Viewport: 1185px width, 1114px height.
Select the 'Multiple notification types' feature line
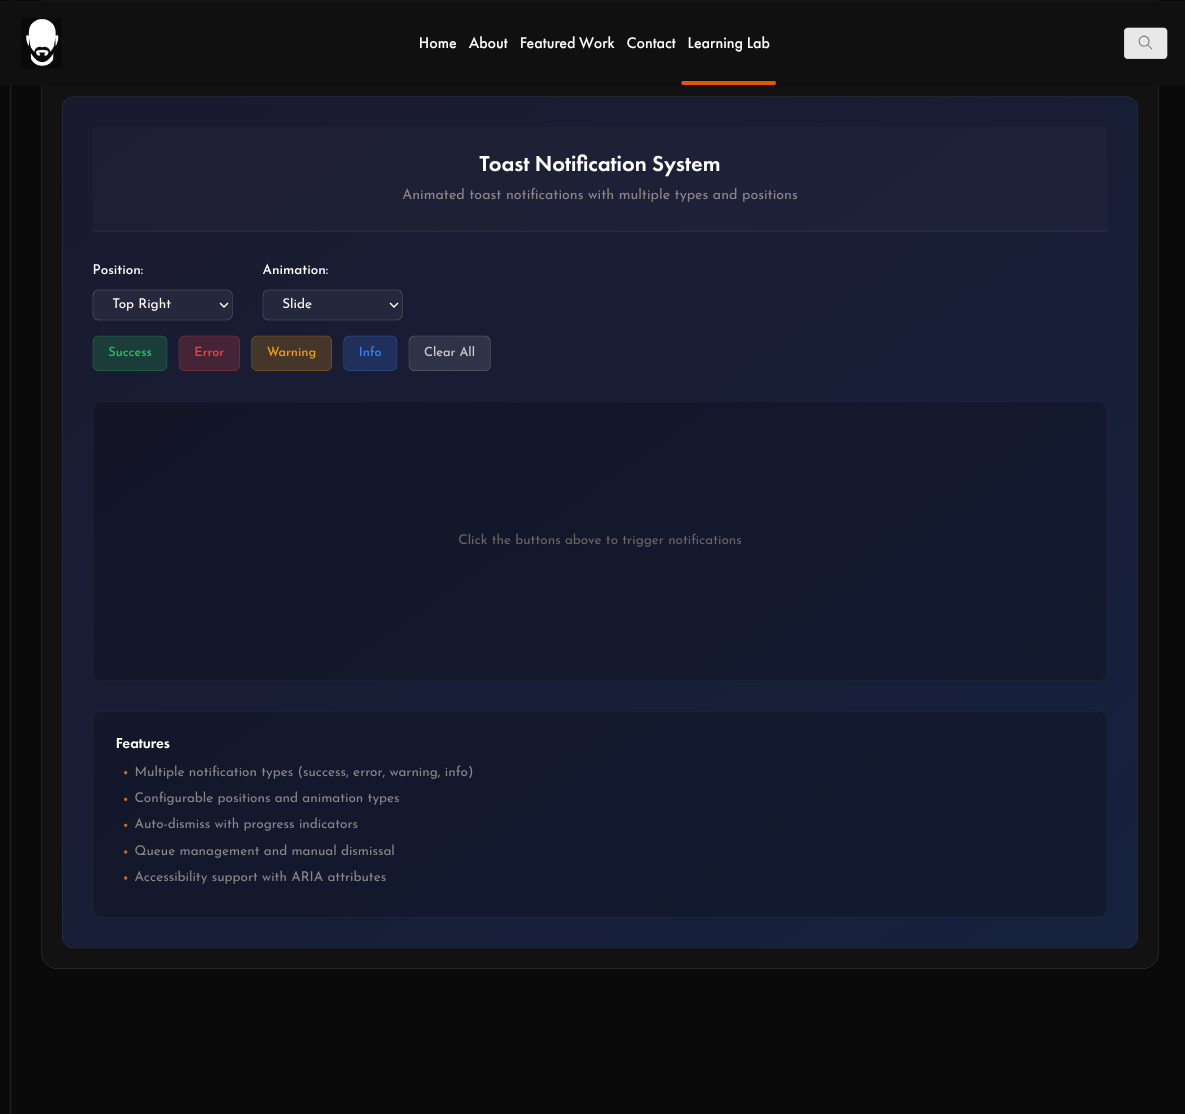(304, 772)
